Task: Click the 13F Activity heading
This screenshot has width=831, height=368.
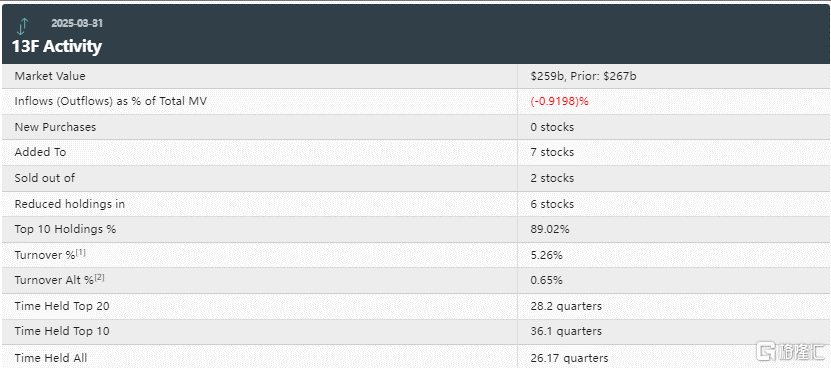Action: click(x=57, y=46)
